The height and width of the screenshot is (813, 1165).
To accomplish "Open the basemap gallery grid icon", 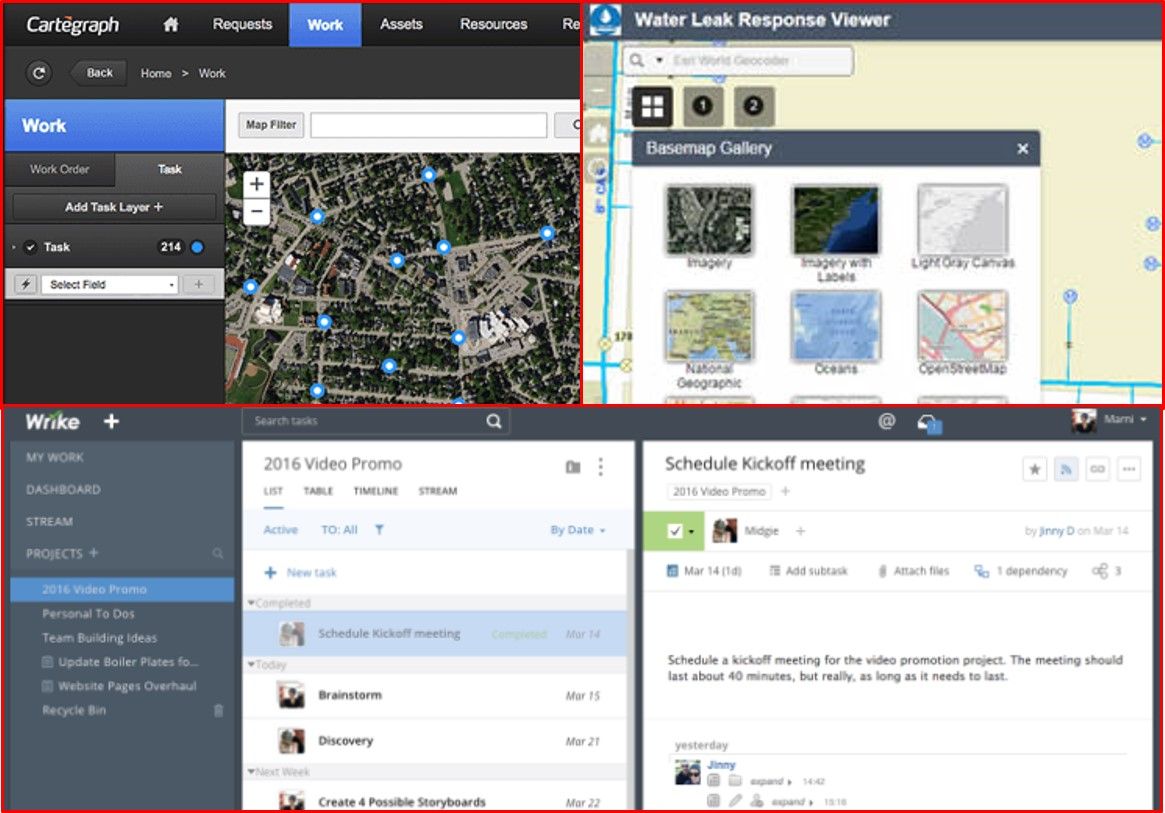I will click(x=652, y=106).
